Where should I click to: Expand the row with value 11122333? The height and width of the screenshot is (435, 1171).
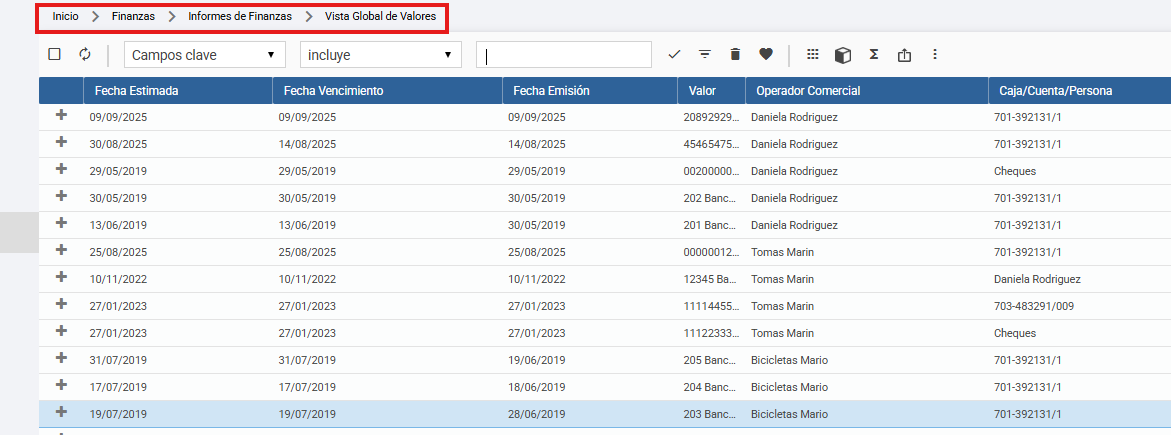click(61, 331)
